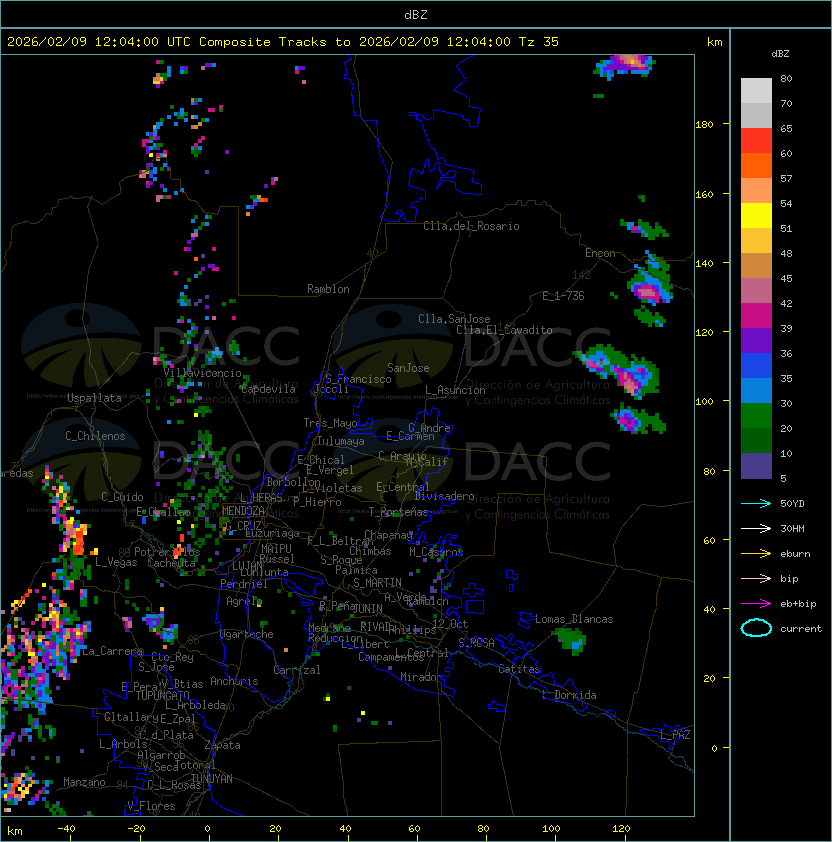This screenshot has height=842, width=832.
Task: Click the 'Mirador' map label
Action: 422,677
